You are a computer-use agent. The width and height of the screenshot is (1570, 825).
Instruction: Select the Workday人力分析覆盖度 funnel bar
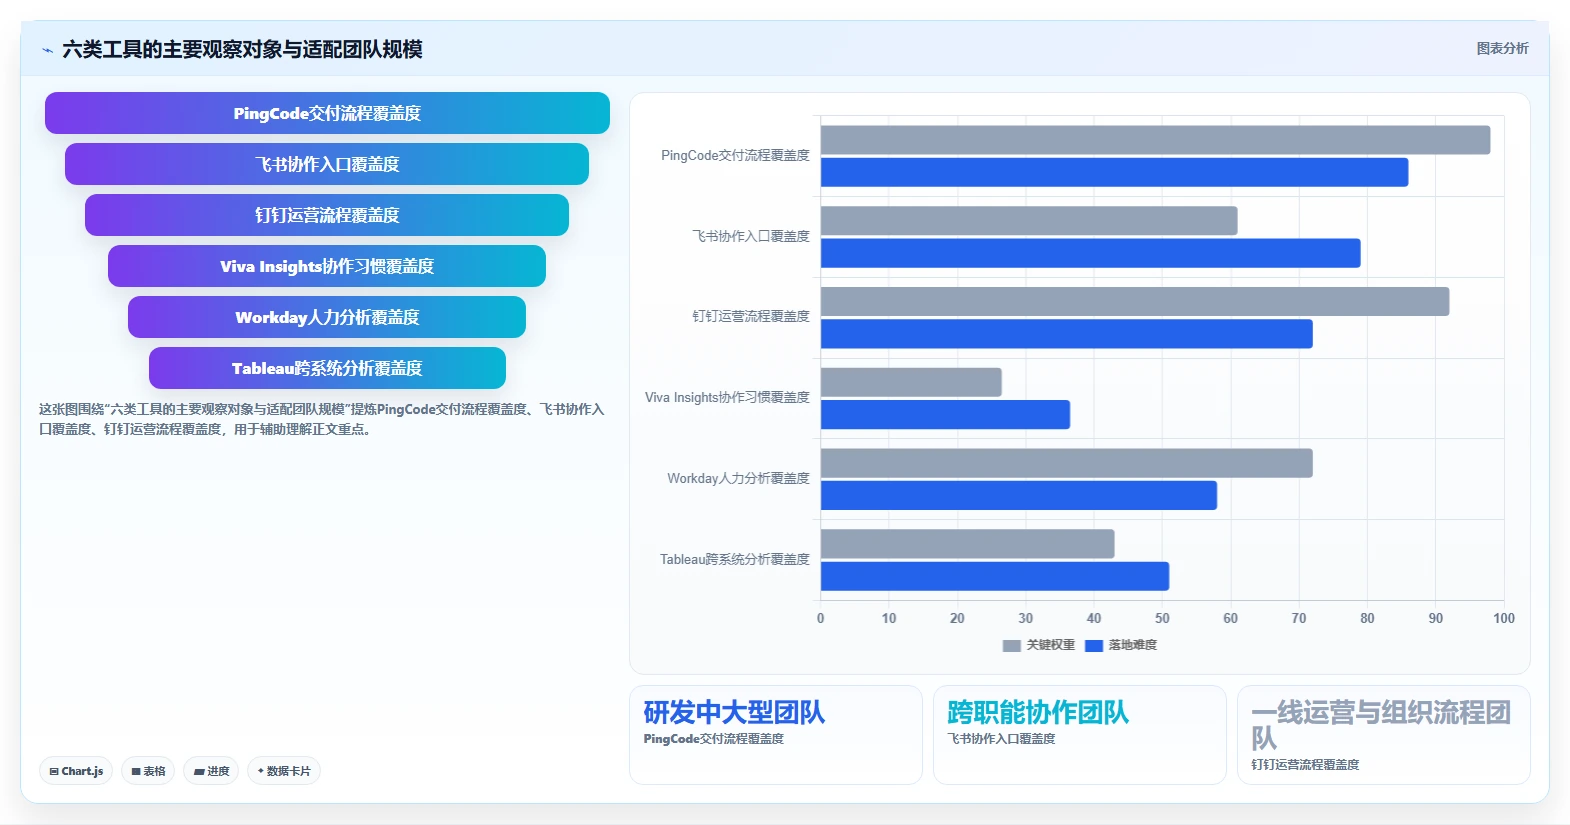327,317
